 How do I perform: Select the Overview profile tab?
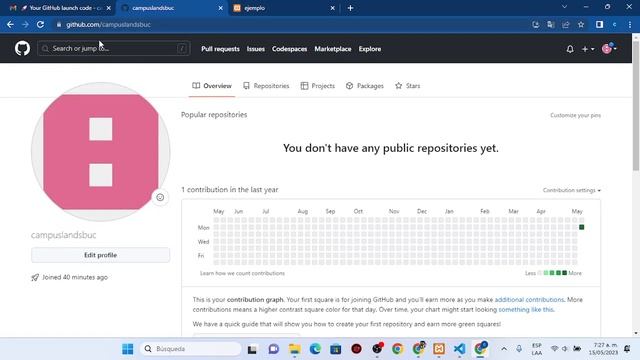point(212,86)
